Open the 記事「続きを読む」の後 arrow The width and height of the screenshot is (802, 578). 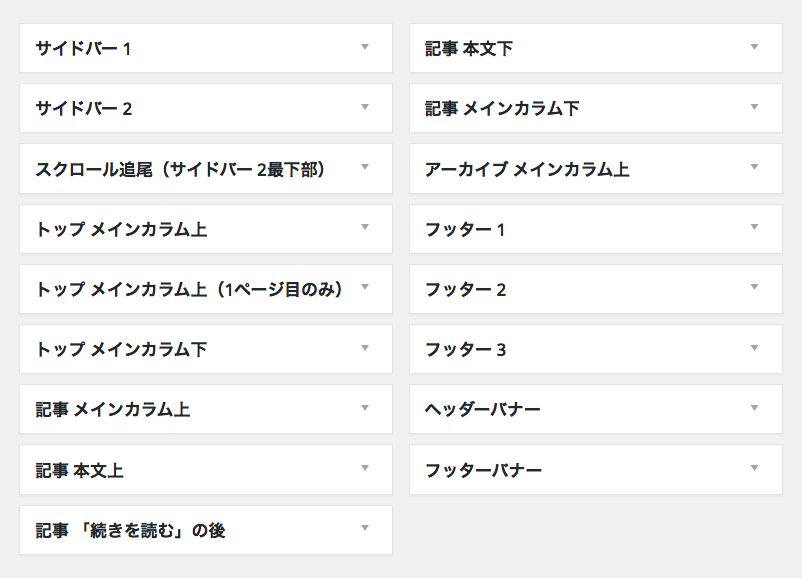pyautogui.click(x=365, y=528)
